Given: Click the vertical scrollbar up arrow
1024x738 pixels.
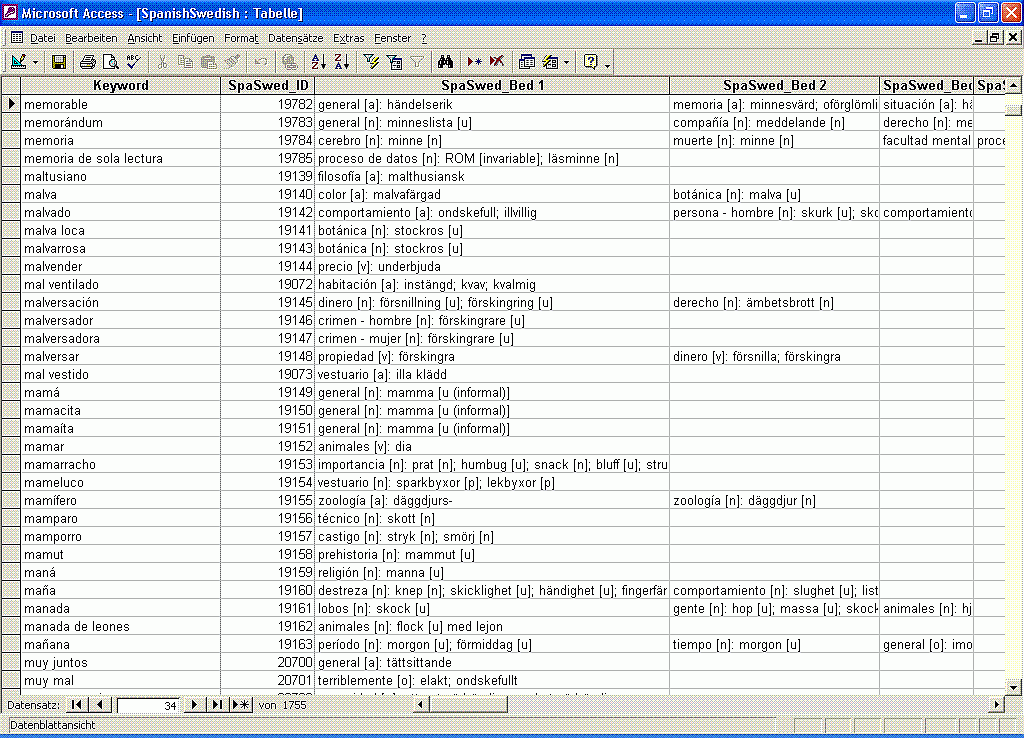Looking at the screenshot, I should point(1014,85).
